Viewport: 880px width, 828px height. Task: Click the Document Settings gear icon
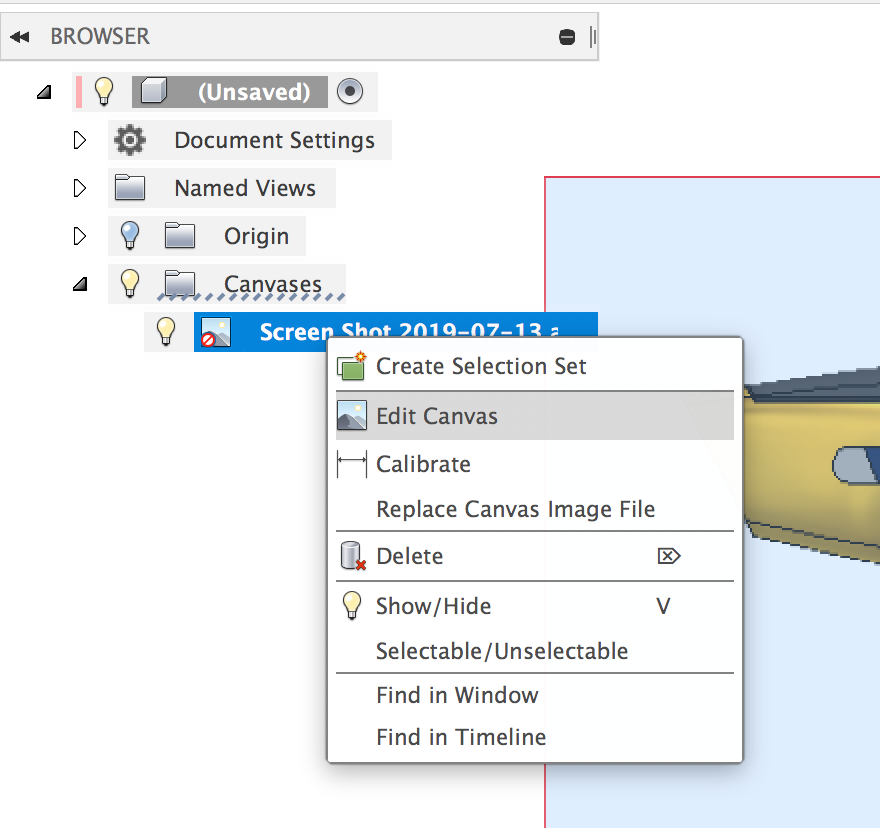coord(130,140)
